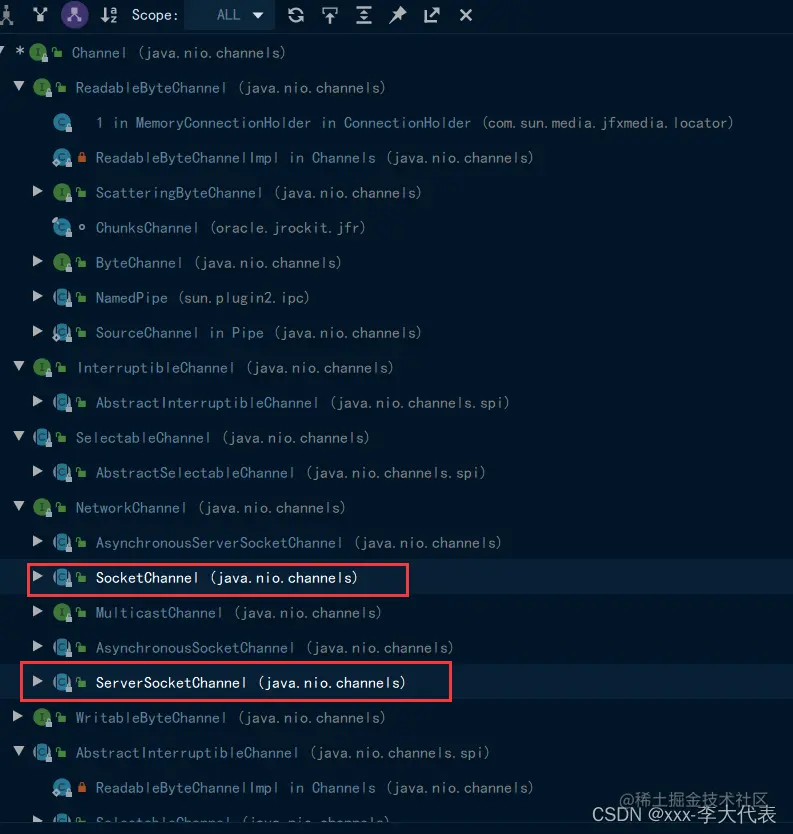Click interface icon beside Channel root
793x834 pixels.
tap(39, 53)
